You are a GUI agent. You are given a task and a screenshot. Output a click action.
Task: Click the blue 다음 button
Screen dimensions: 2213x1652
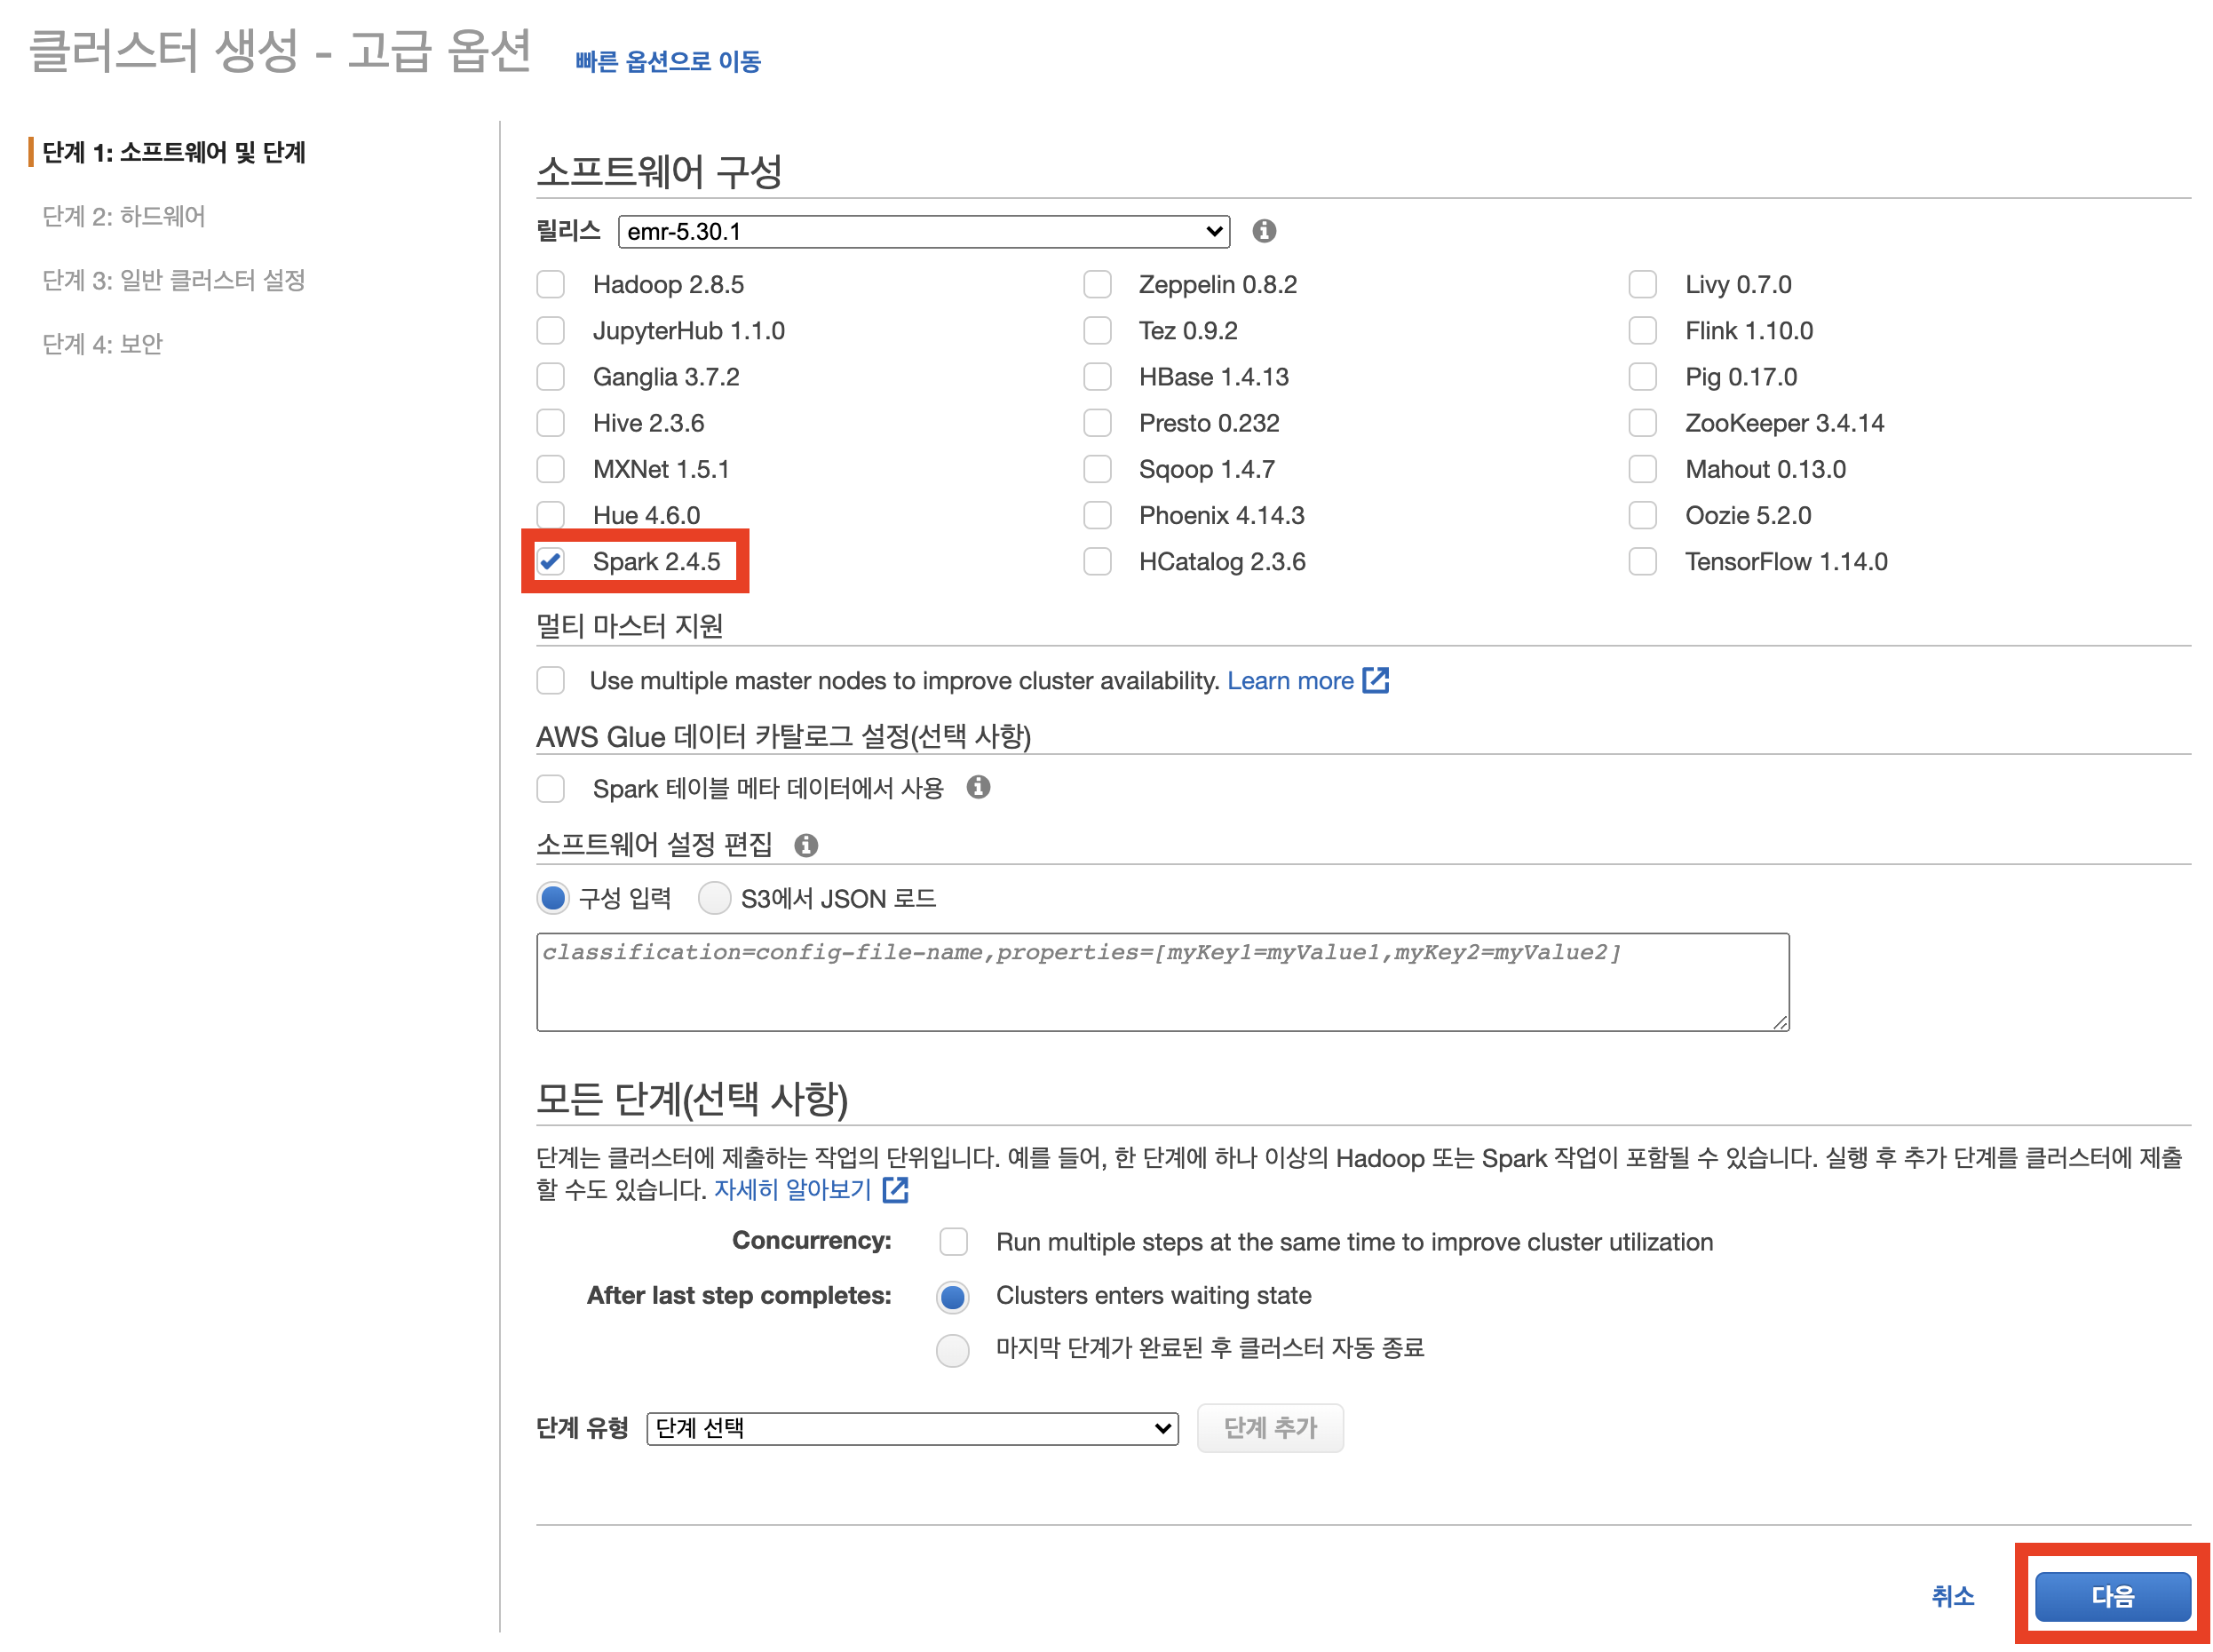point(2111,1595)
